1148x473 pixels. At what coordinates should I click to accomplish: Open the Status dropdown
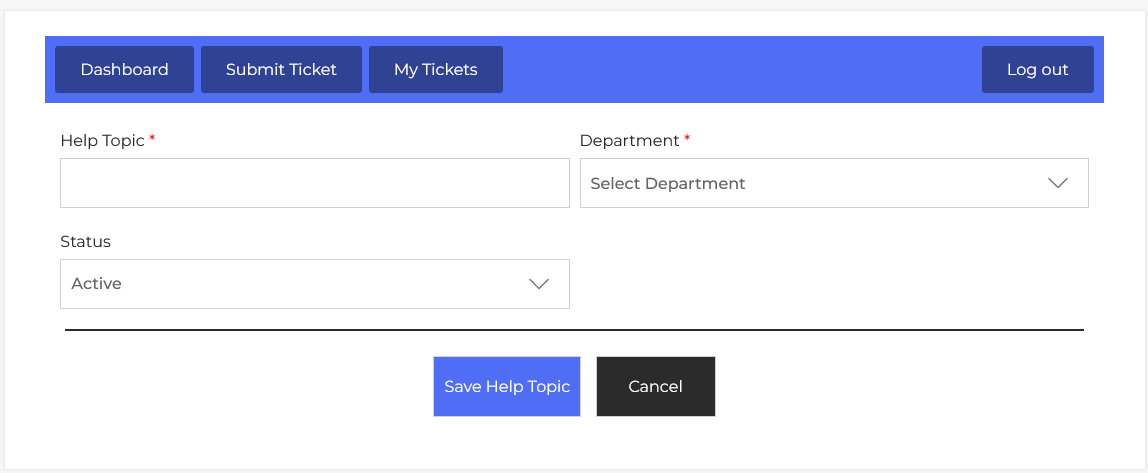pyautogui.click(x=314, y=284)
